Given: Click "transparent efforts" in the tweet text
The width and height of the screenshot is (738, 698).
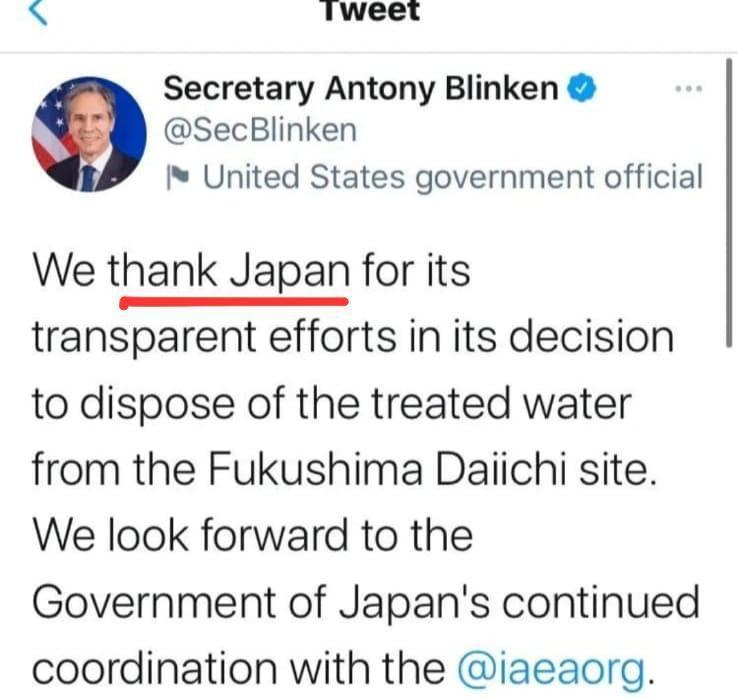Looking at the screenshot, I should point(214,337).
